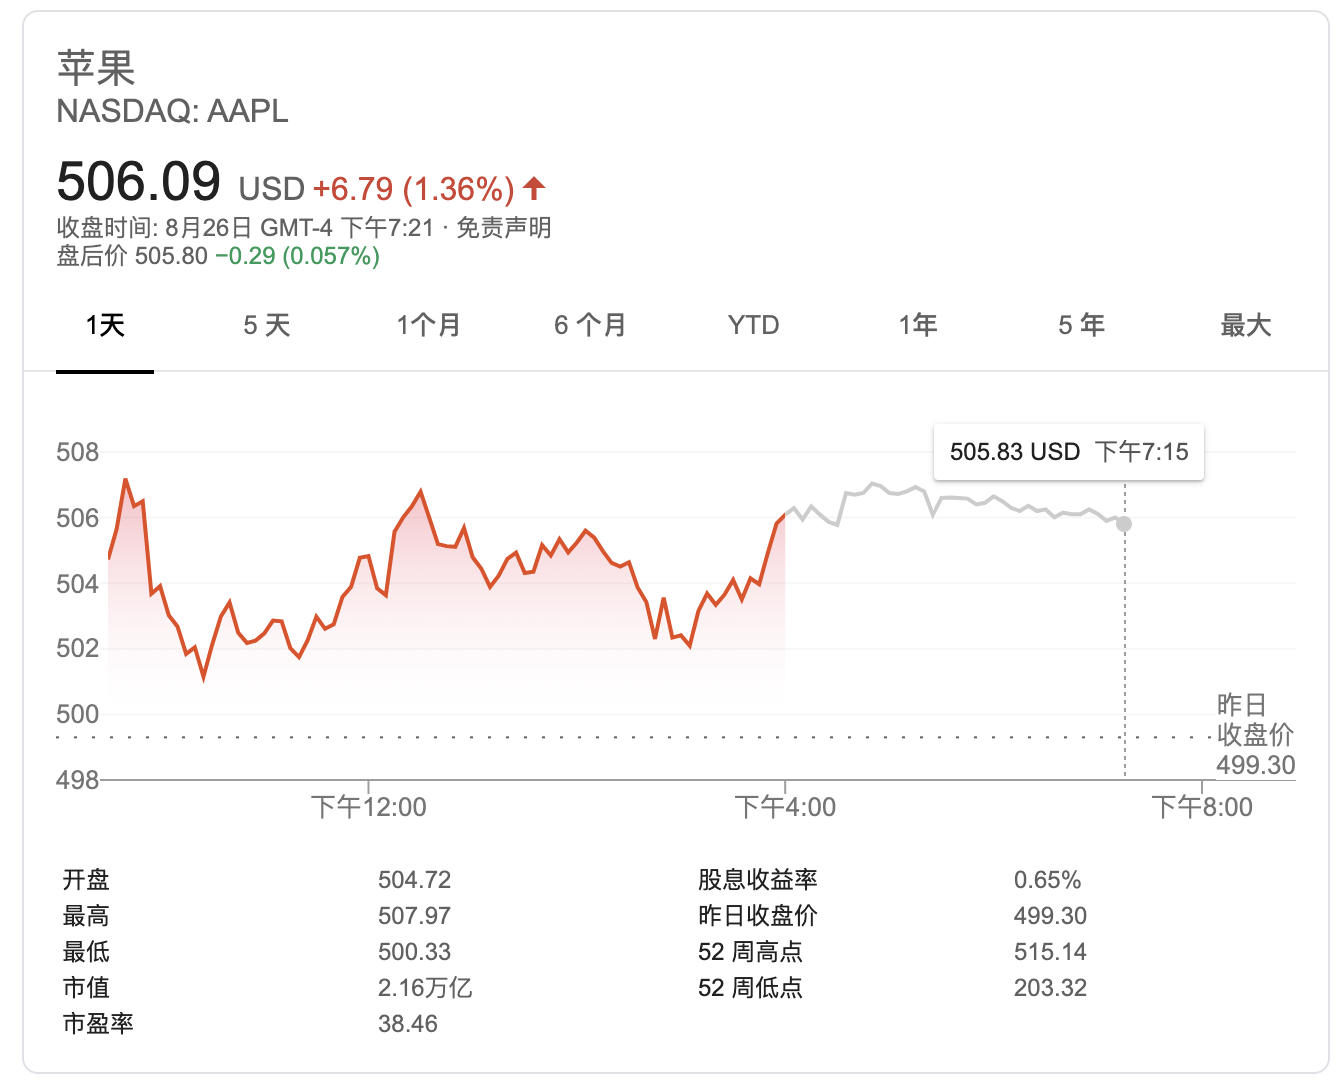Click the NASDAQ: AAPL ticker text
The height and width of the screenshot is (1084, 1344).
tap(172, 111)
